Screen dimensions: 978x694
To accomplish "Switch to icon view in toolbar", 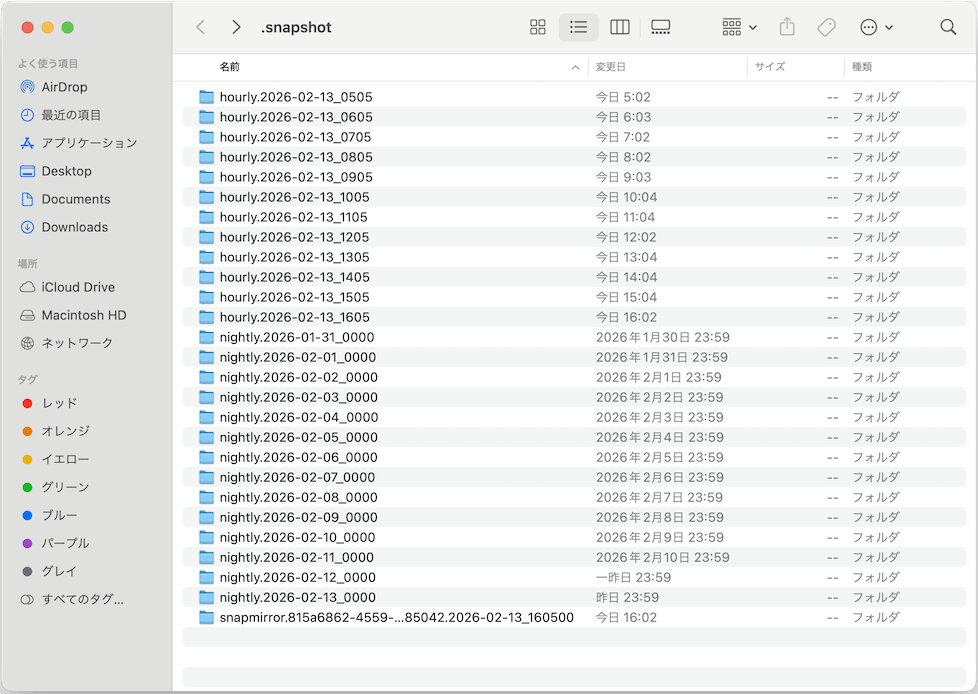I will point(538,28).
